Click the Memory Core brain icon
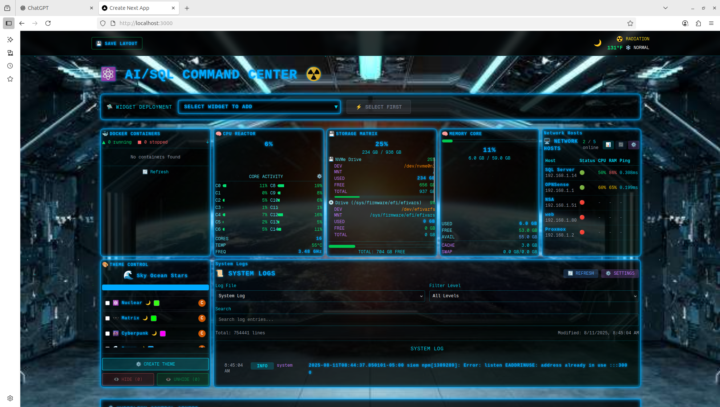Viewport: 720px width, 407px height. tap(445, 134)
